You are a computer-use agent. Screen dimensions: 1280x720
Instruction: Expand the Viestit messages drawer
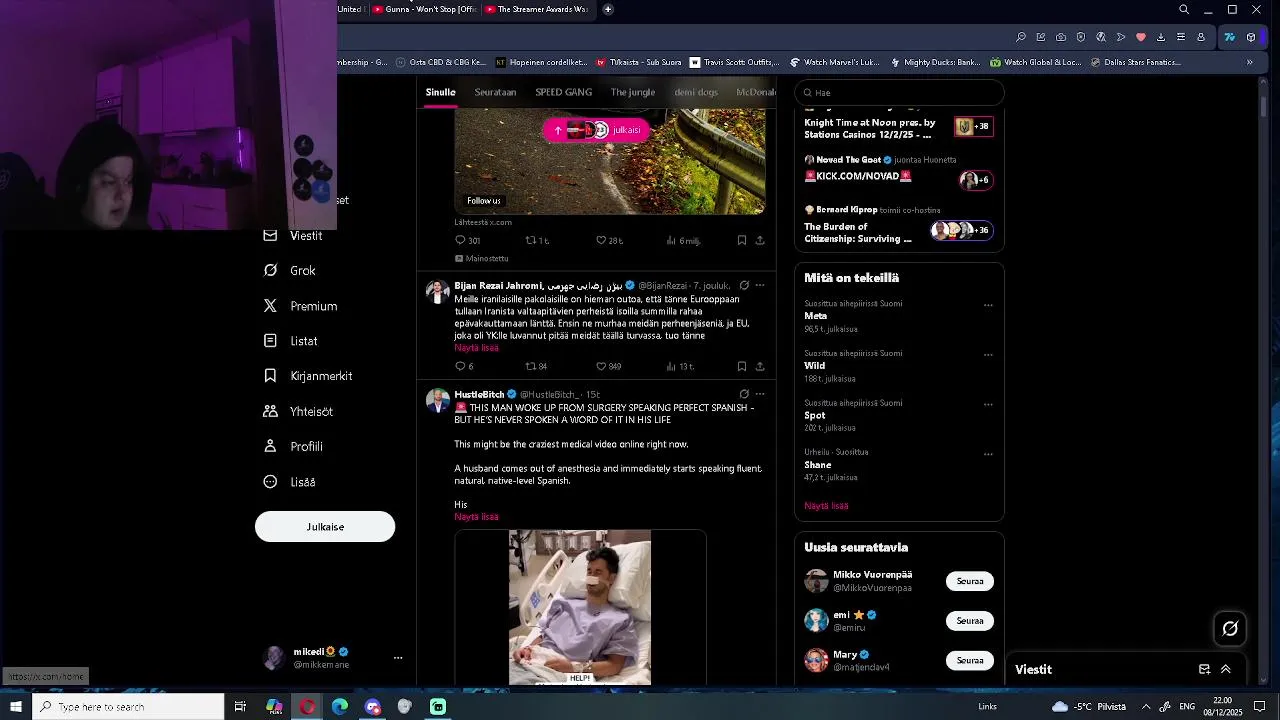point(1225,669)
